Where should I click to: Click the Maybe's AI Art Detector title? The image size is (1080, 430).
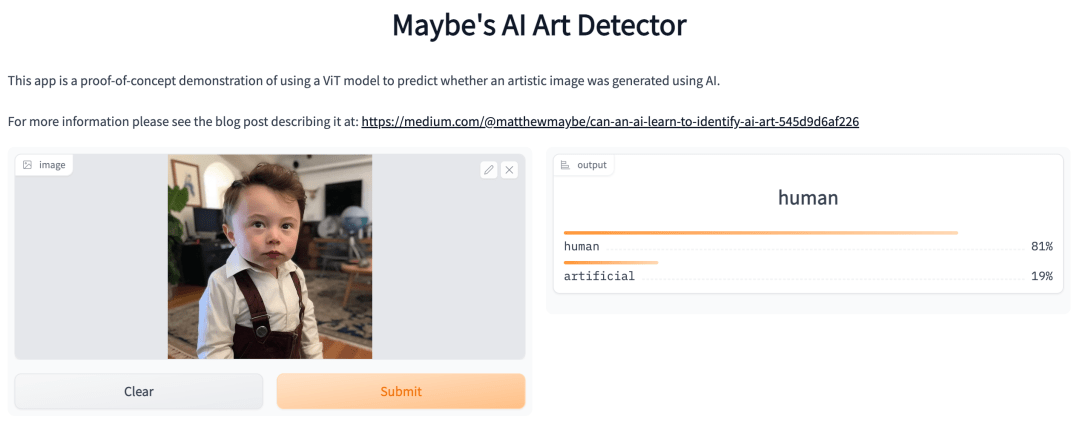tap(539, 25)
